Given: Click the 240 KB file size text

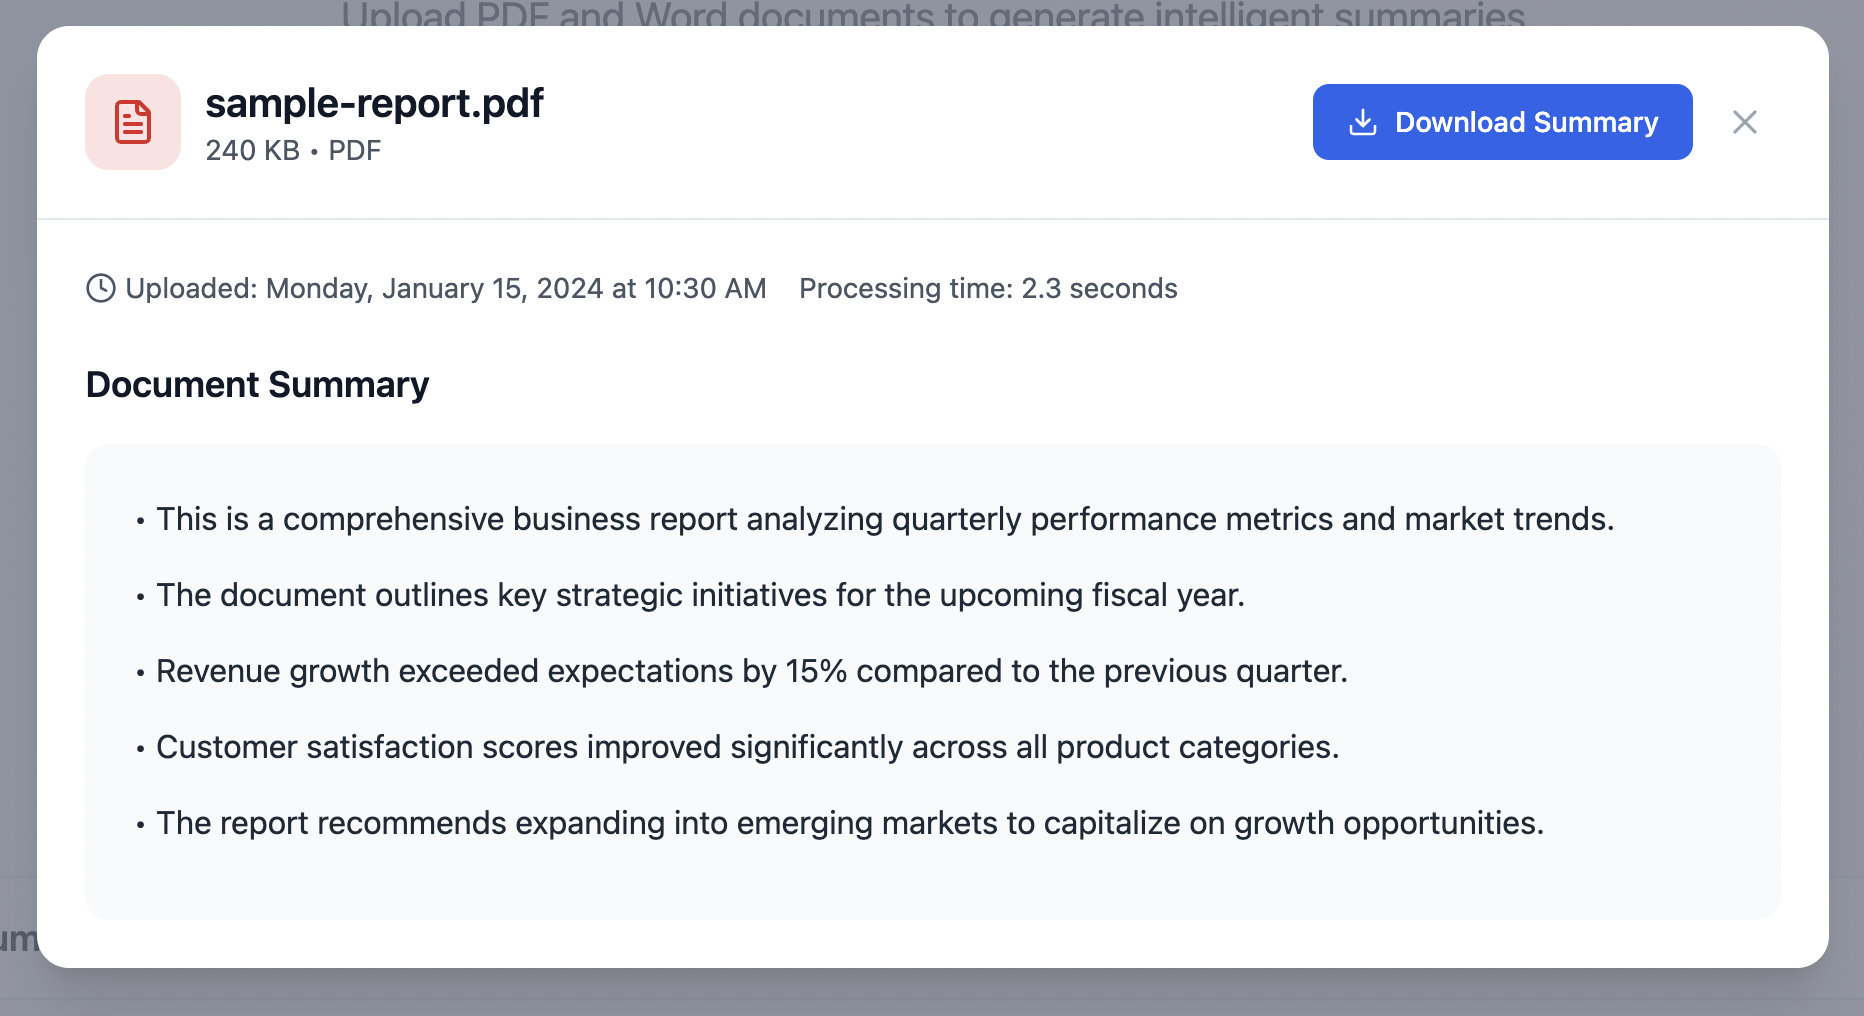Looking at the screenshot, I should coord(252,150).
